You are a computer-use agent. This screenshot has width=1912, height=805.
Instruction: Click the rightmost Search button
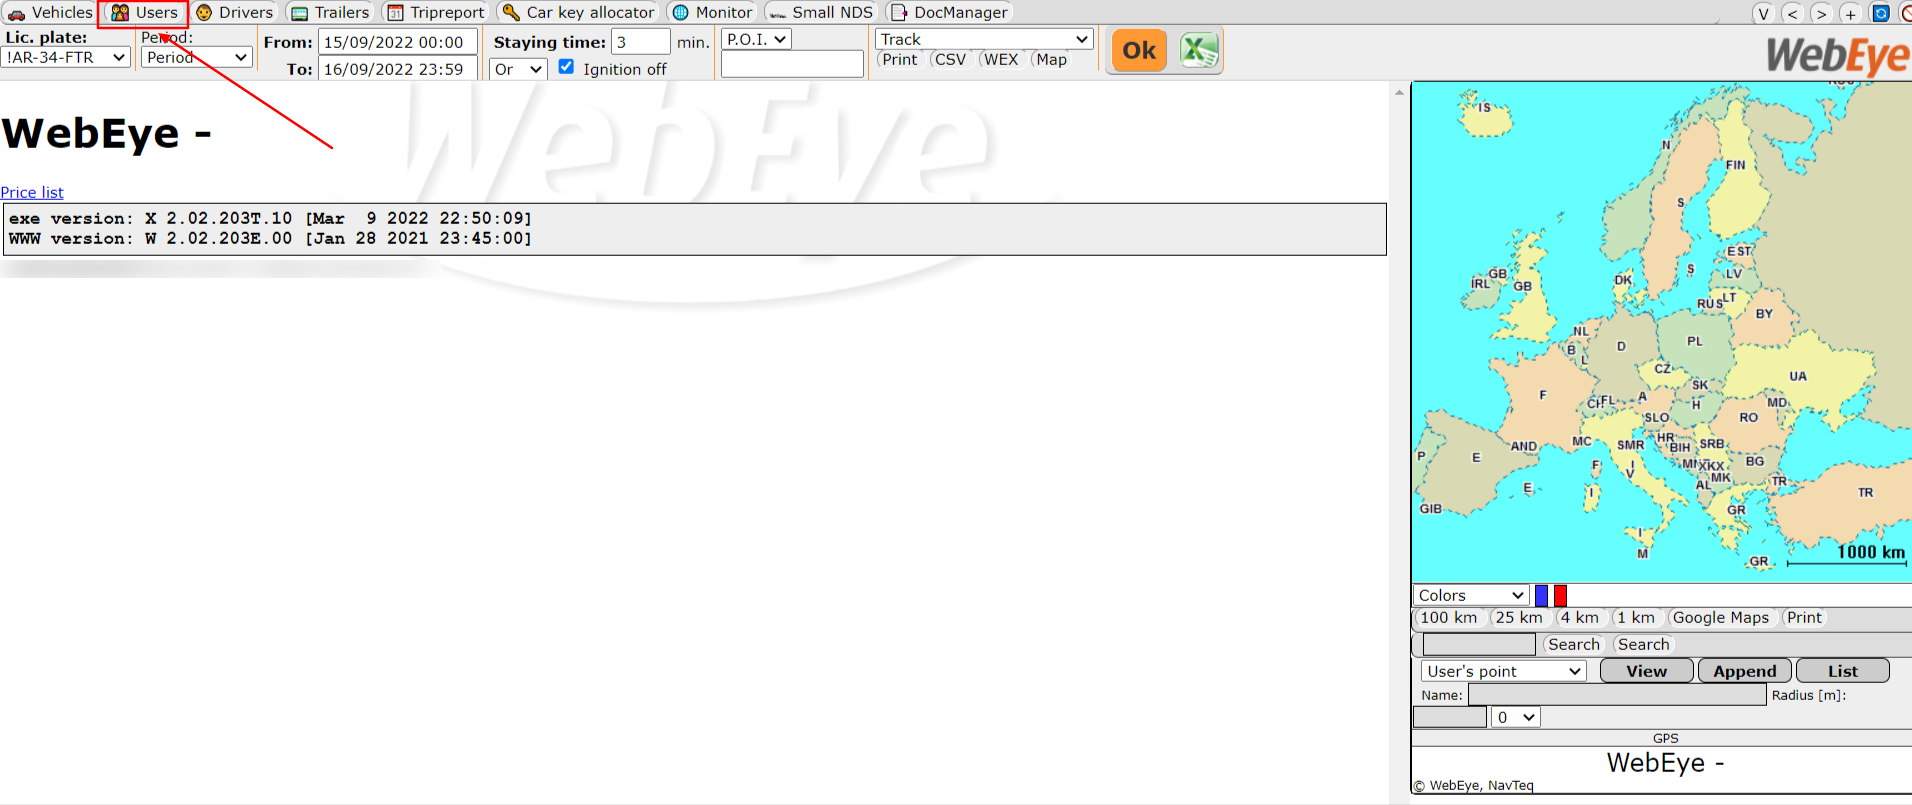click(1643, 645)
